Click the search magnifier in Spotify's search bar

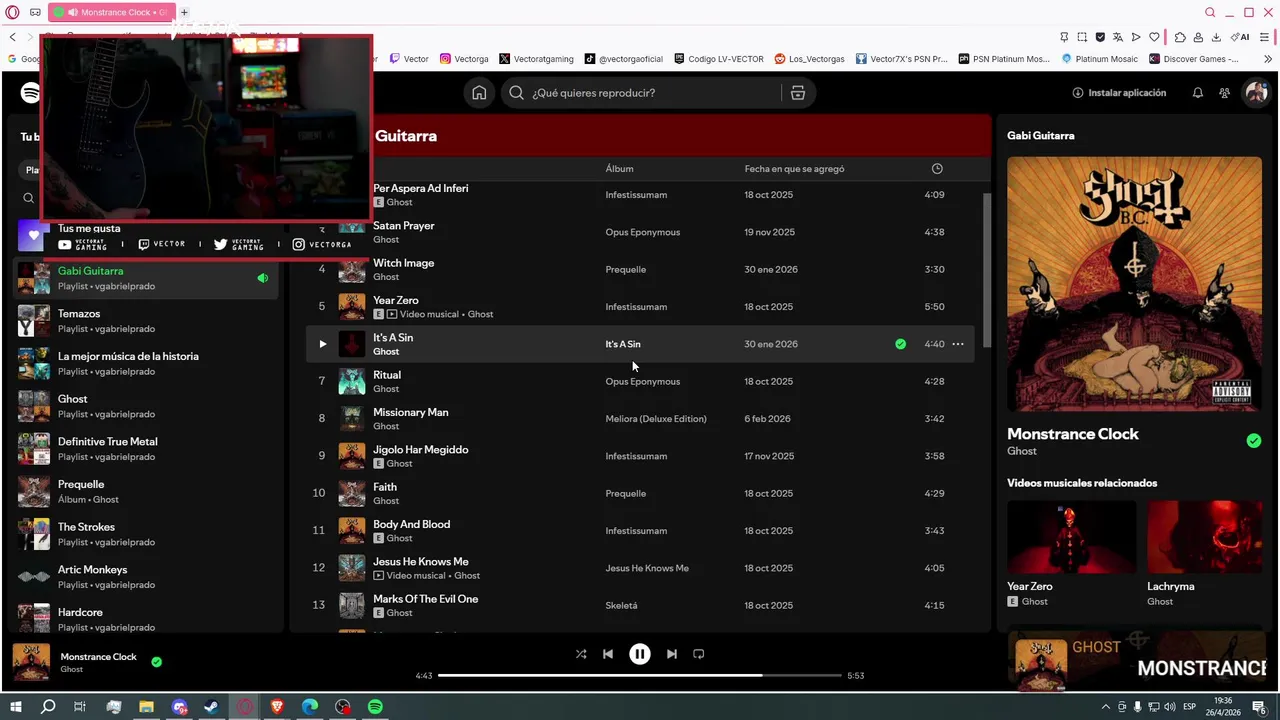coord(516,93)
